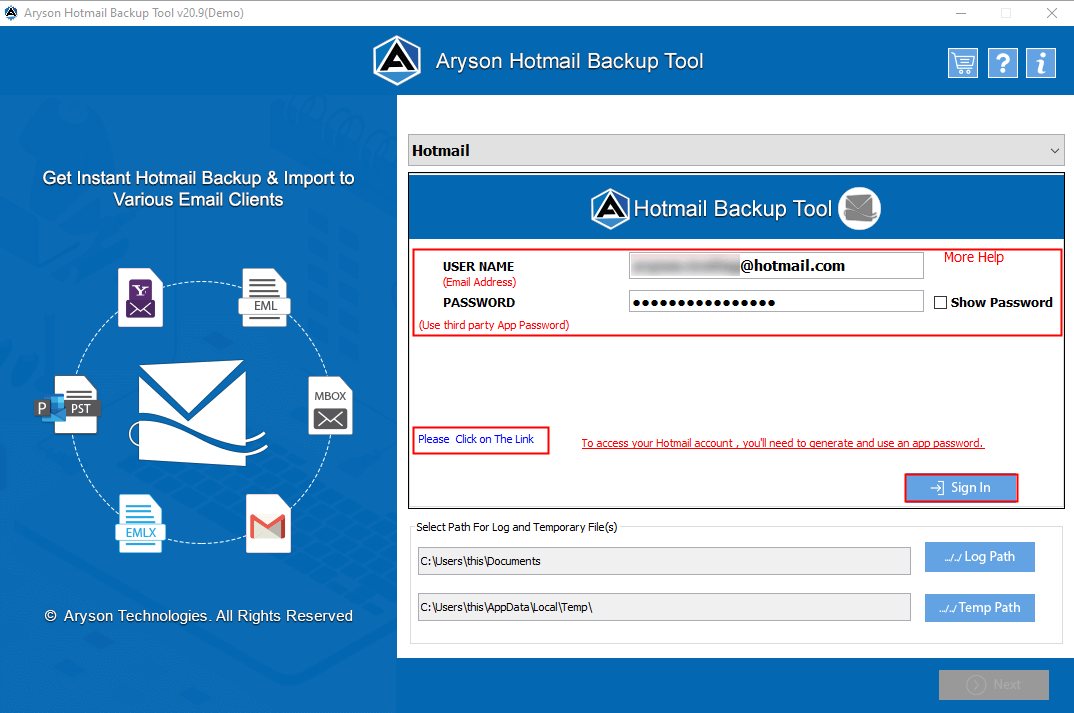Viewport: 1074px width, 713px height.
Task: Enable the Show Password checkbox
Action: (x=940, y=302)
